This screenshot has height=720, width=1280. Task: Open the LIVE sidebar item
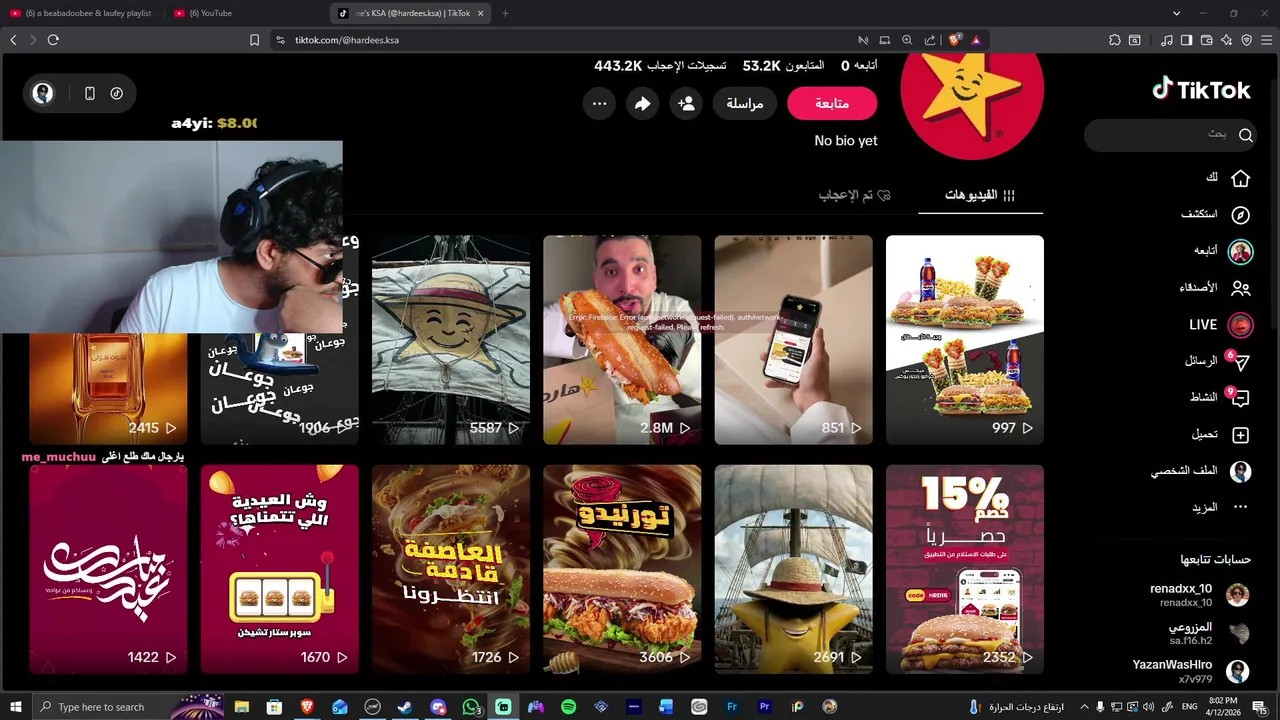pyautogui.click(x=1221, y=325)
